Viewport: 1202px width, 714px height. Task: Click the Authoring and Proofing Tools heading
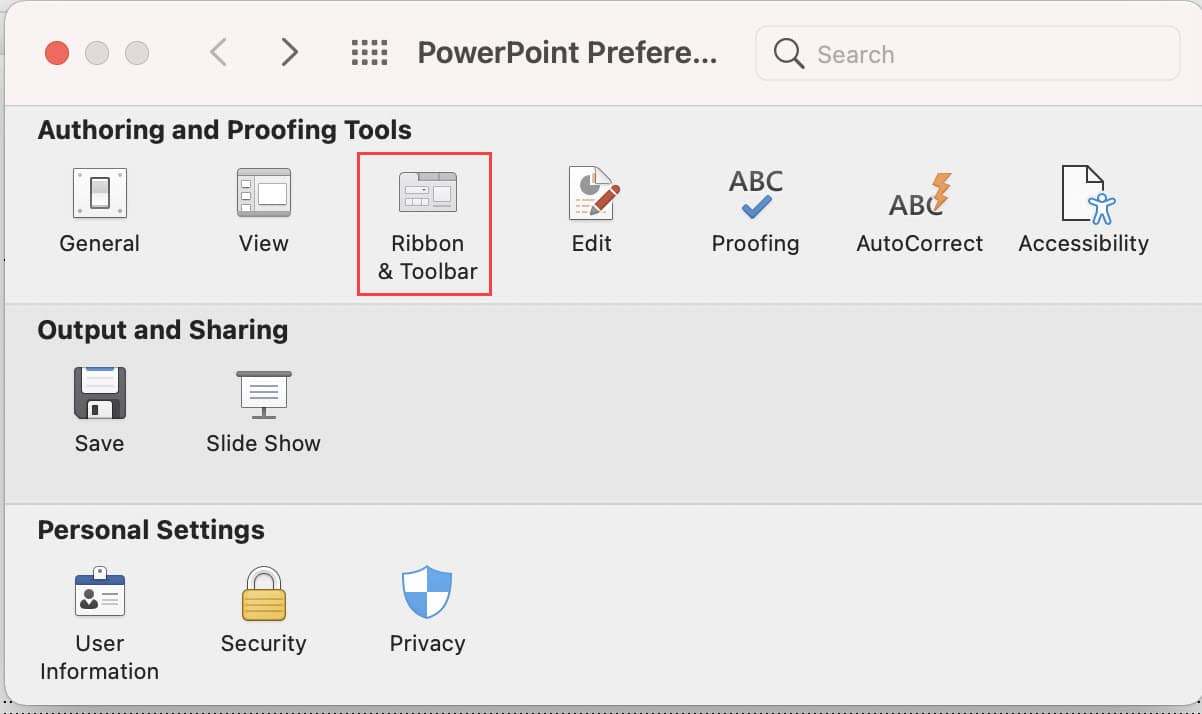click(x=224, y=130)
